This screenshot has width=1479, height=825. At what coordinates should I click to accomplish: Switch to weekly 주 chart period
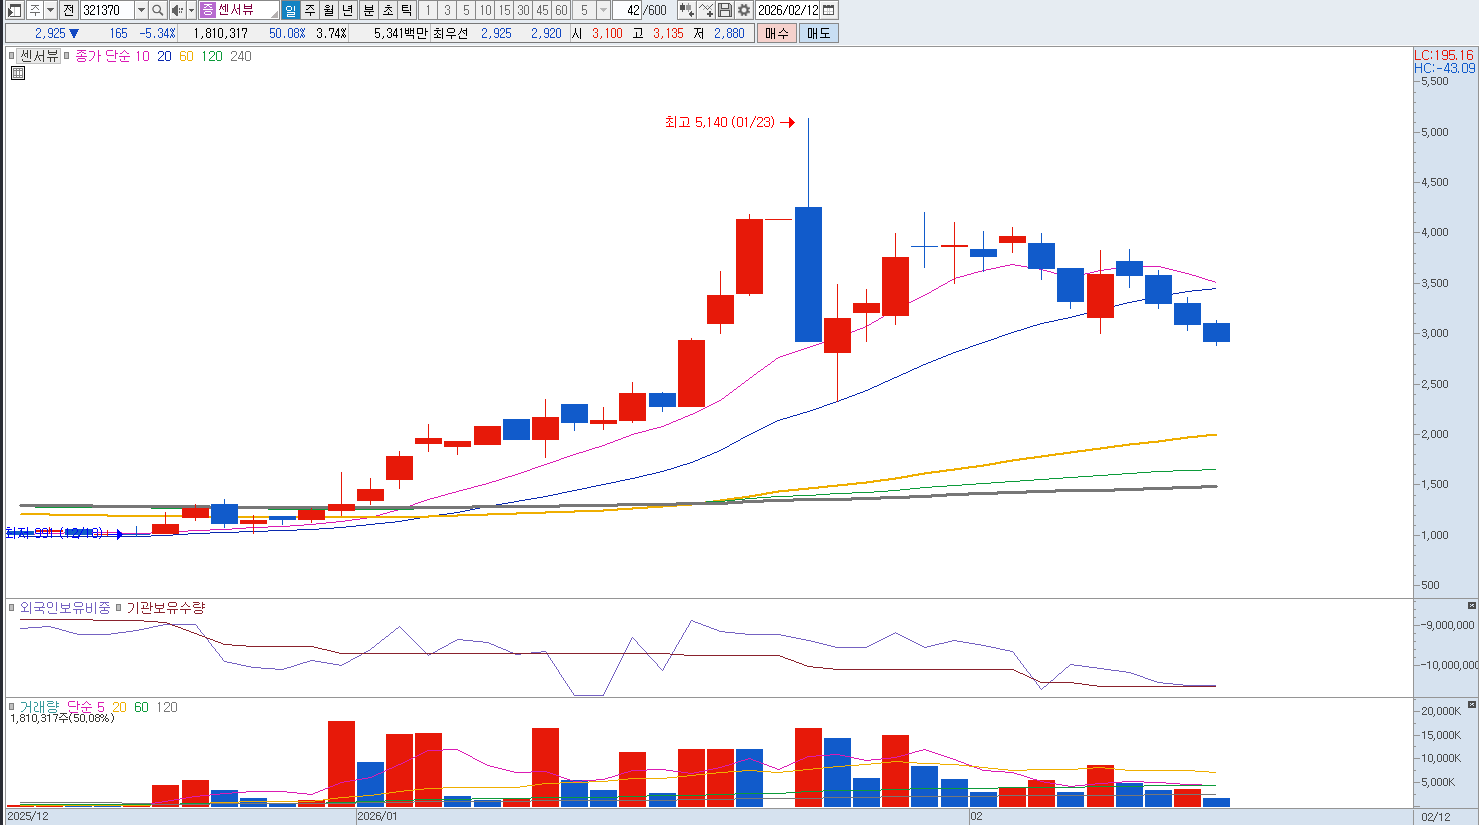tap(310, 10)
